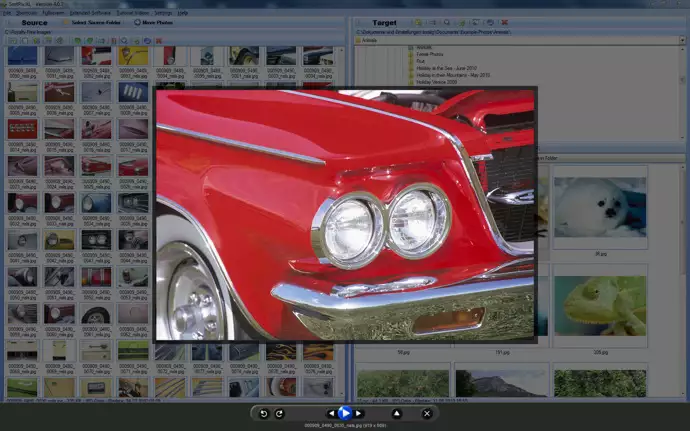Click the up arrow eject icon
690x431 pixels.
396,413
